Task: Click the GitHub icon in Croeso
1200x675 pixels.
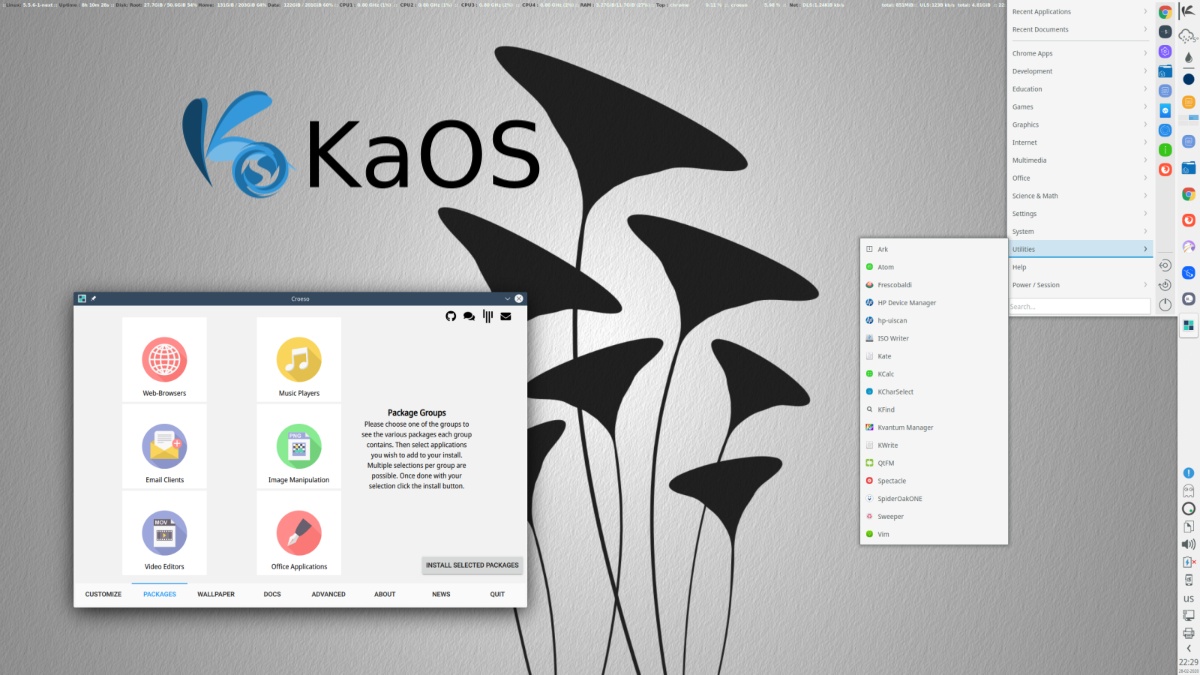Action: coord(451,316)
